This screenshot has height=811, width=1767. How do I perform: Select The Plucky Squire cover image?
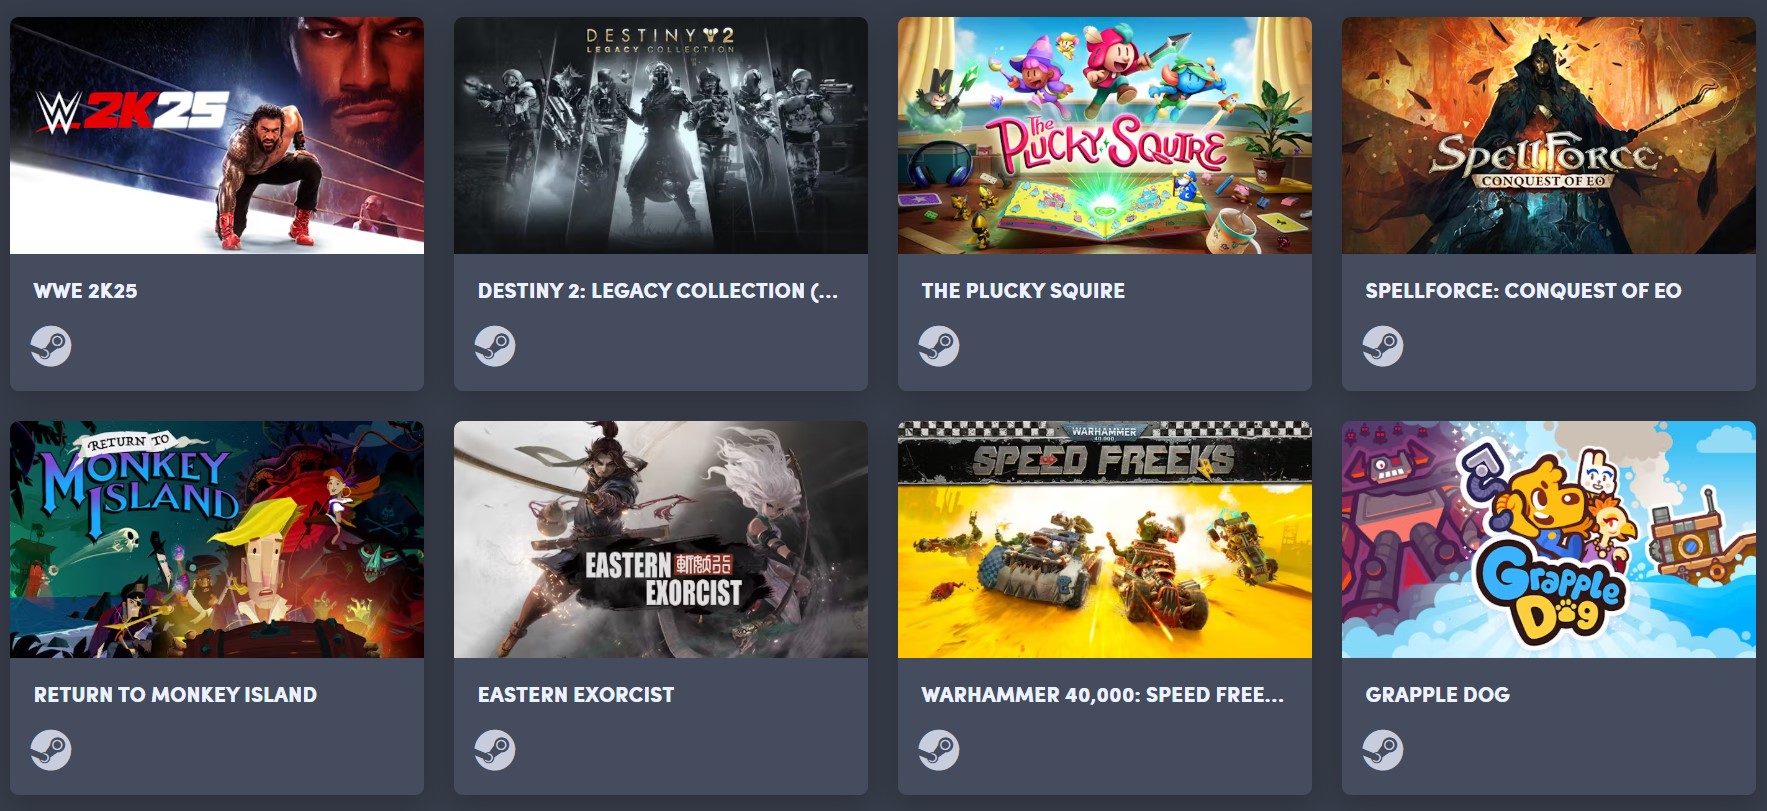1105,135
